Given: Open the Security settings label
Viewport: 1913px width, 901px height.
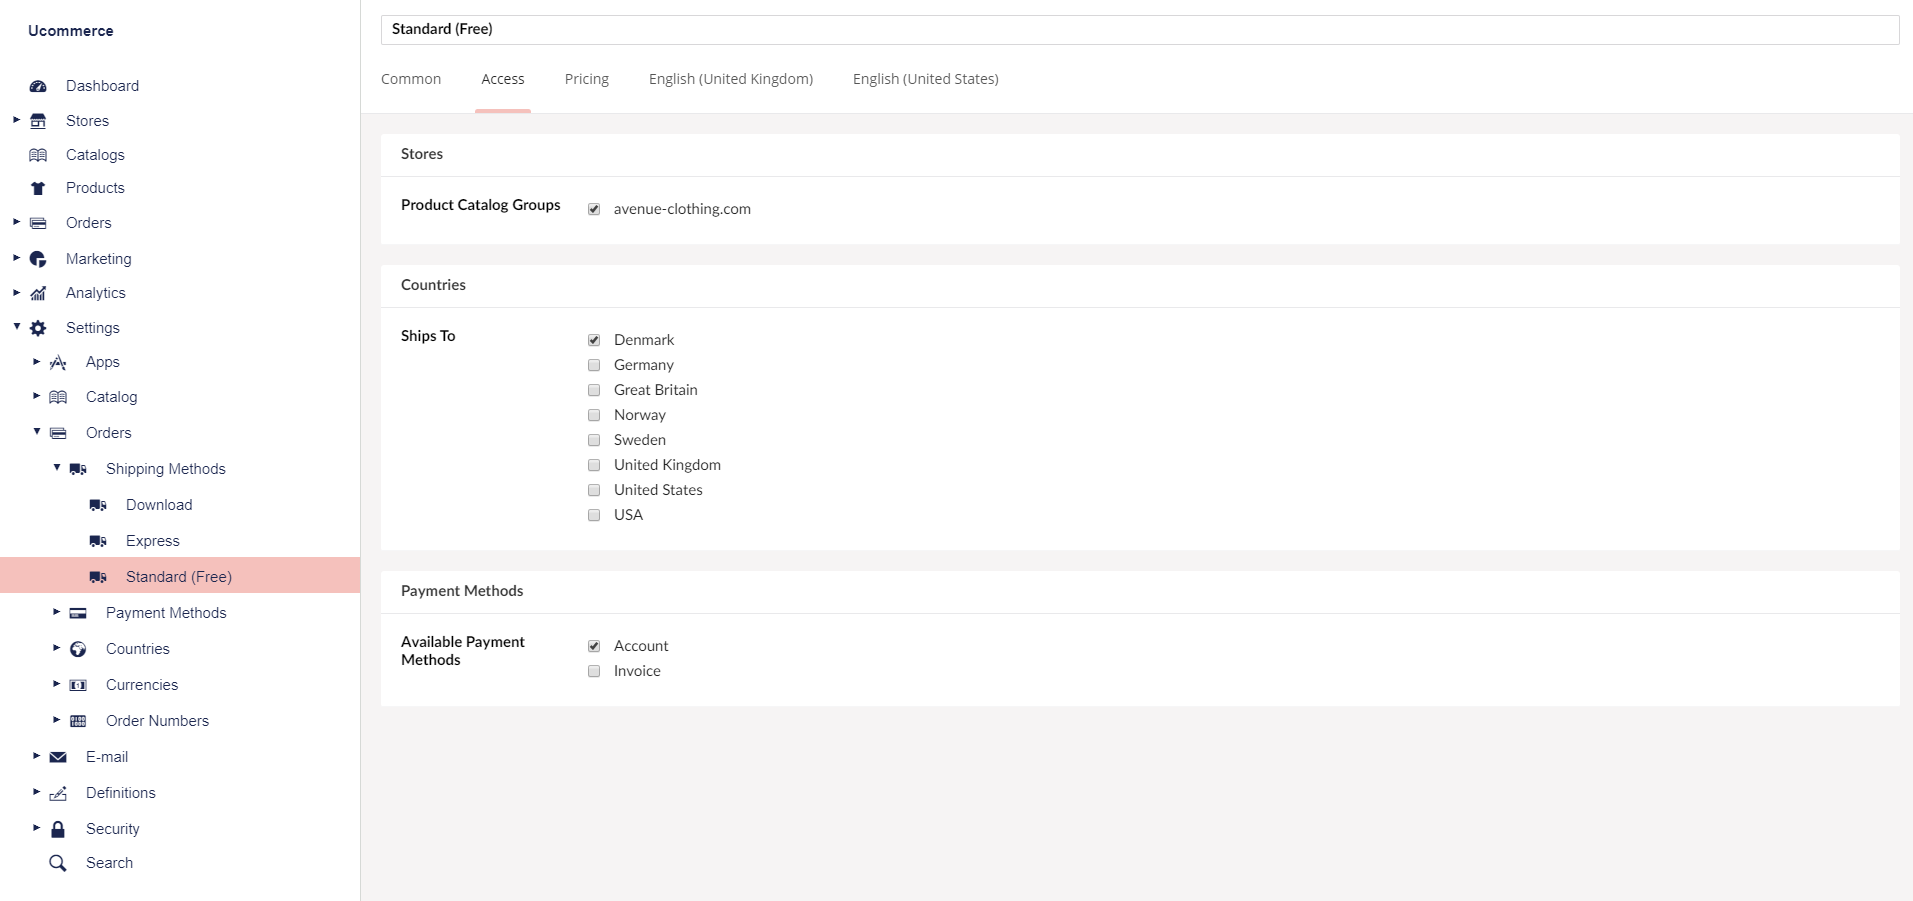Looking at the screenshot, I should [113, 829].
